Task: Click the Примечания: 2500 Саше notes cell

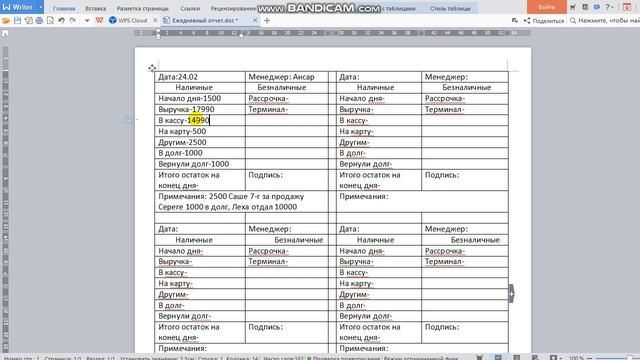Action: tap(242, 202)
